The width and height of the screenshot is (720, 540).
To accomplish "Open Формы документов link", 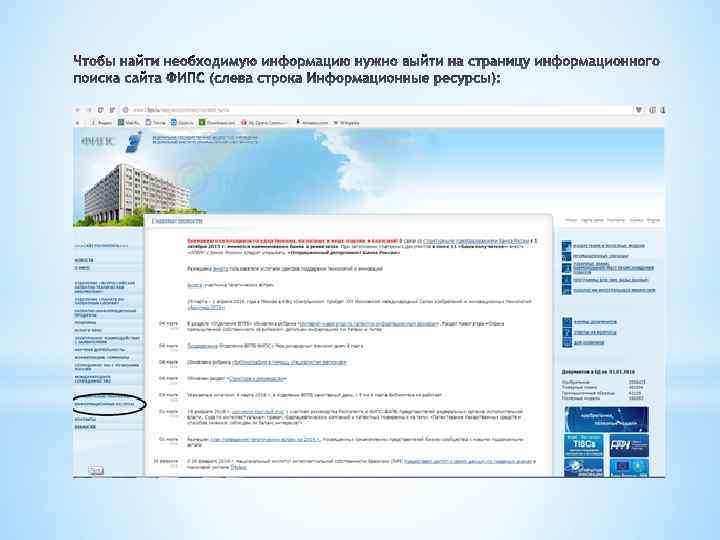I will [x=595, y=322].
